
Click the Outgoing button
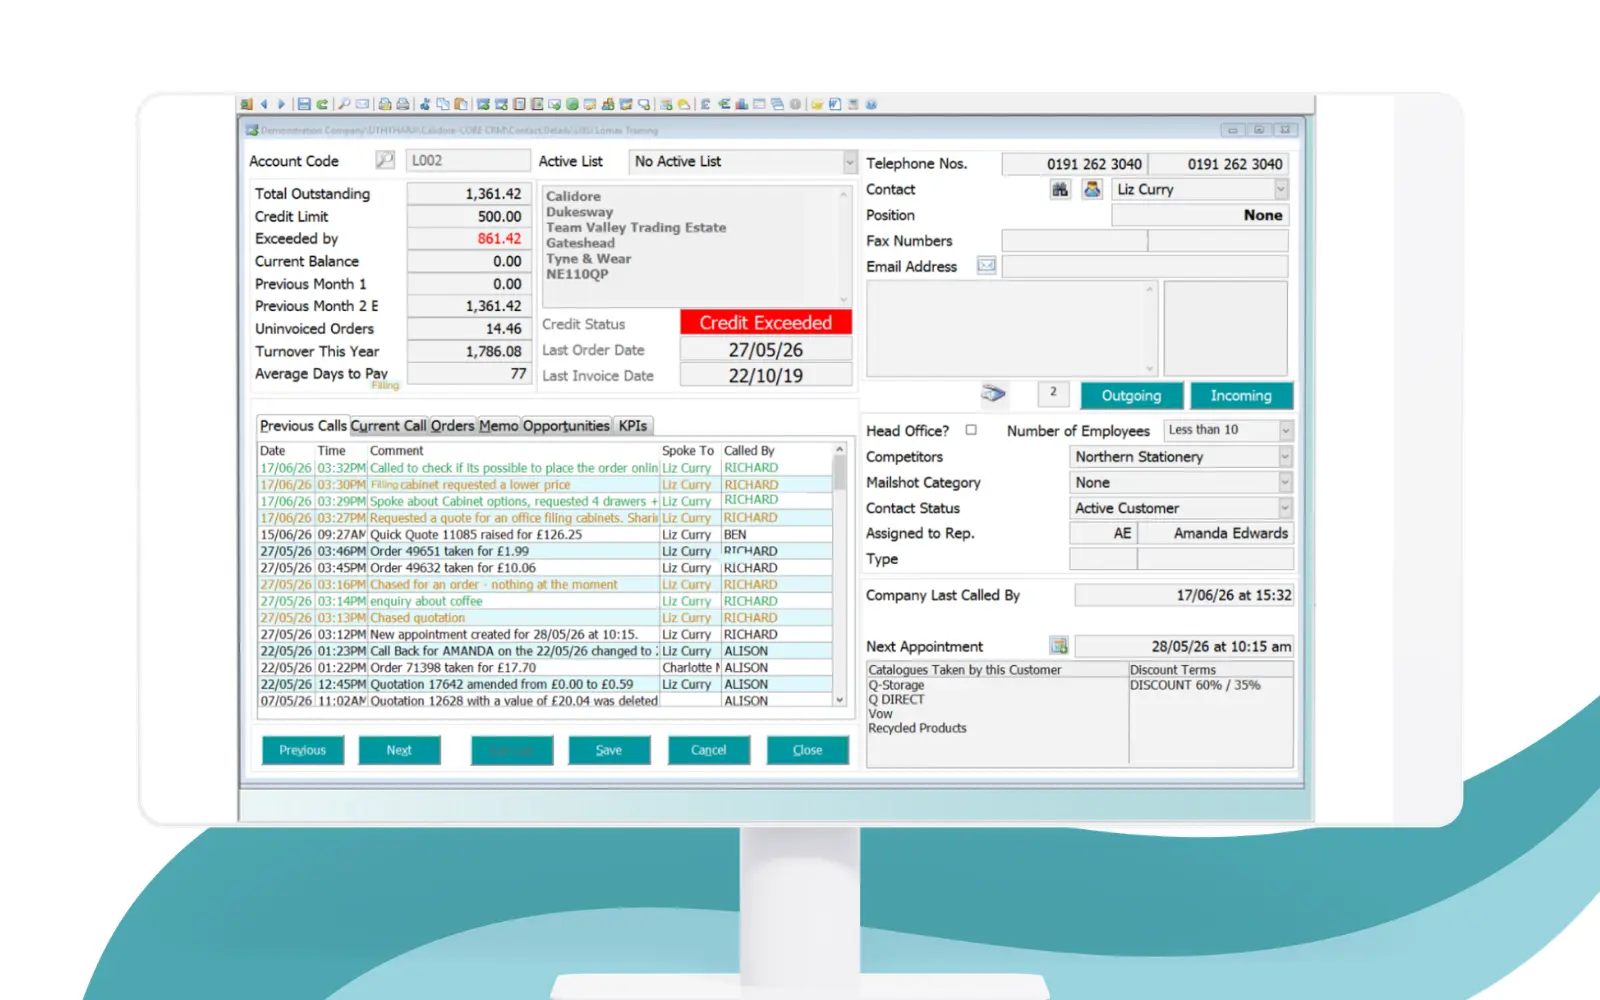(1132, 396)
